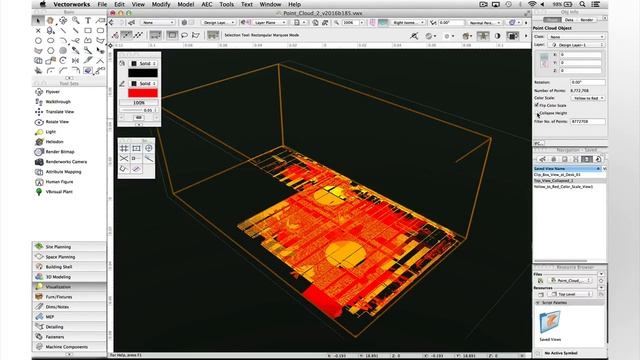Click the snap to intersection icon

[x=124, y=158]
